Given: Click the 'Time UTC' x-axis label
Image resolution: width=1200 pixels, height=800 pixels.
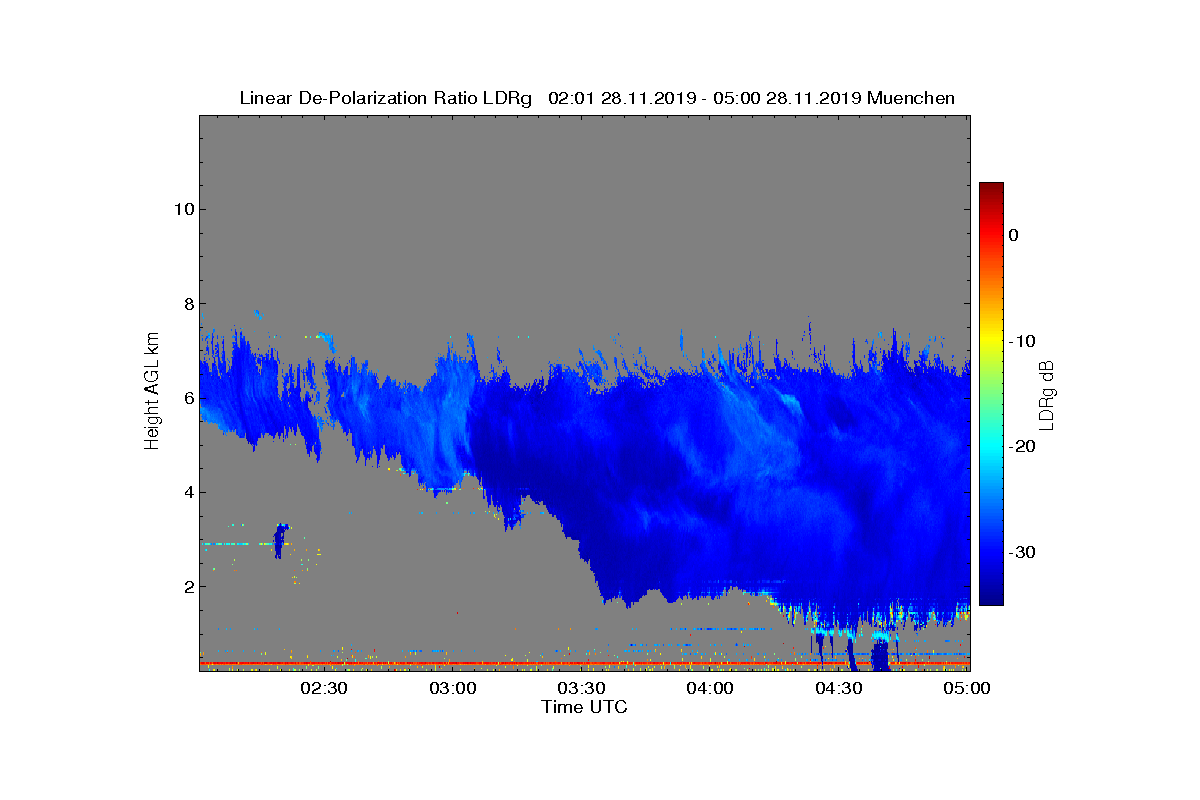Looking at the screenshot, I should click(585, 707).
